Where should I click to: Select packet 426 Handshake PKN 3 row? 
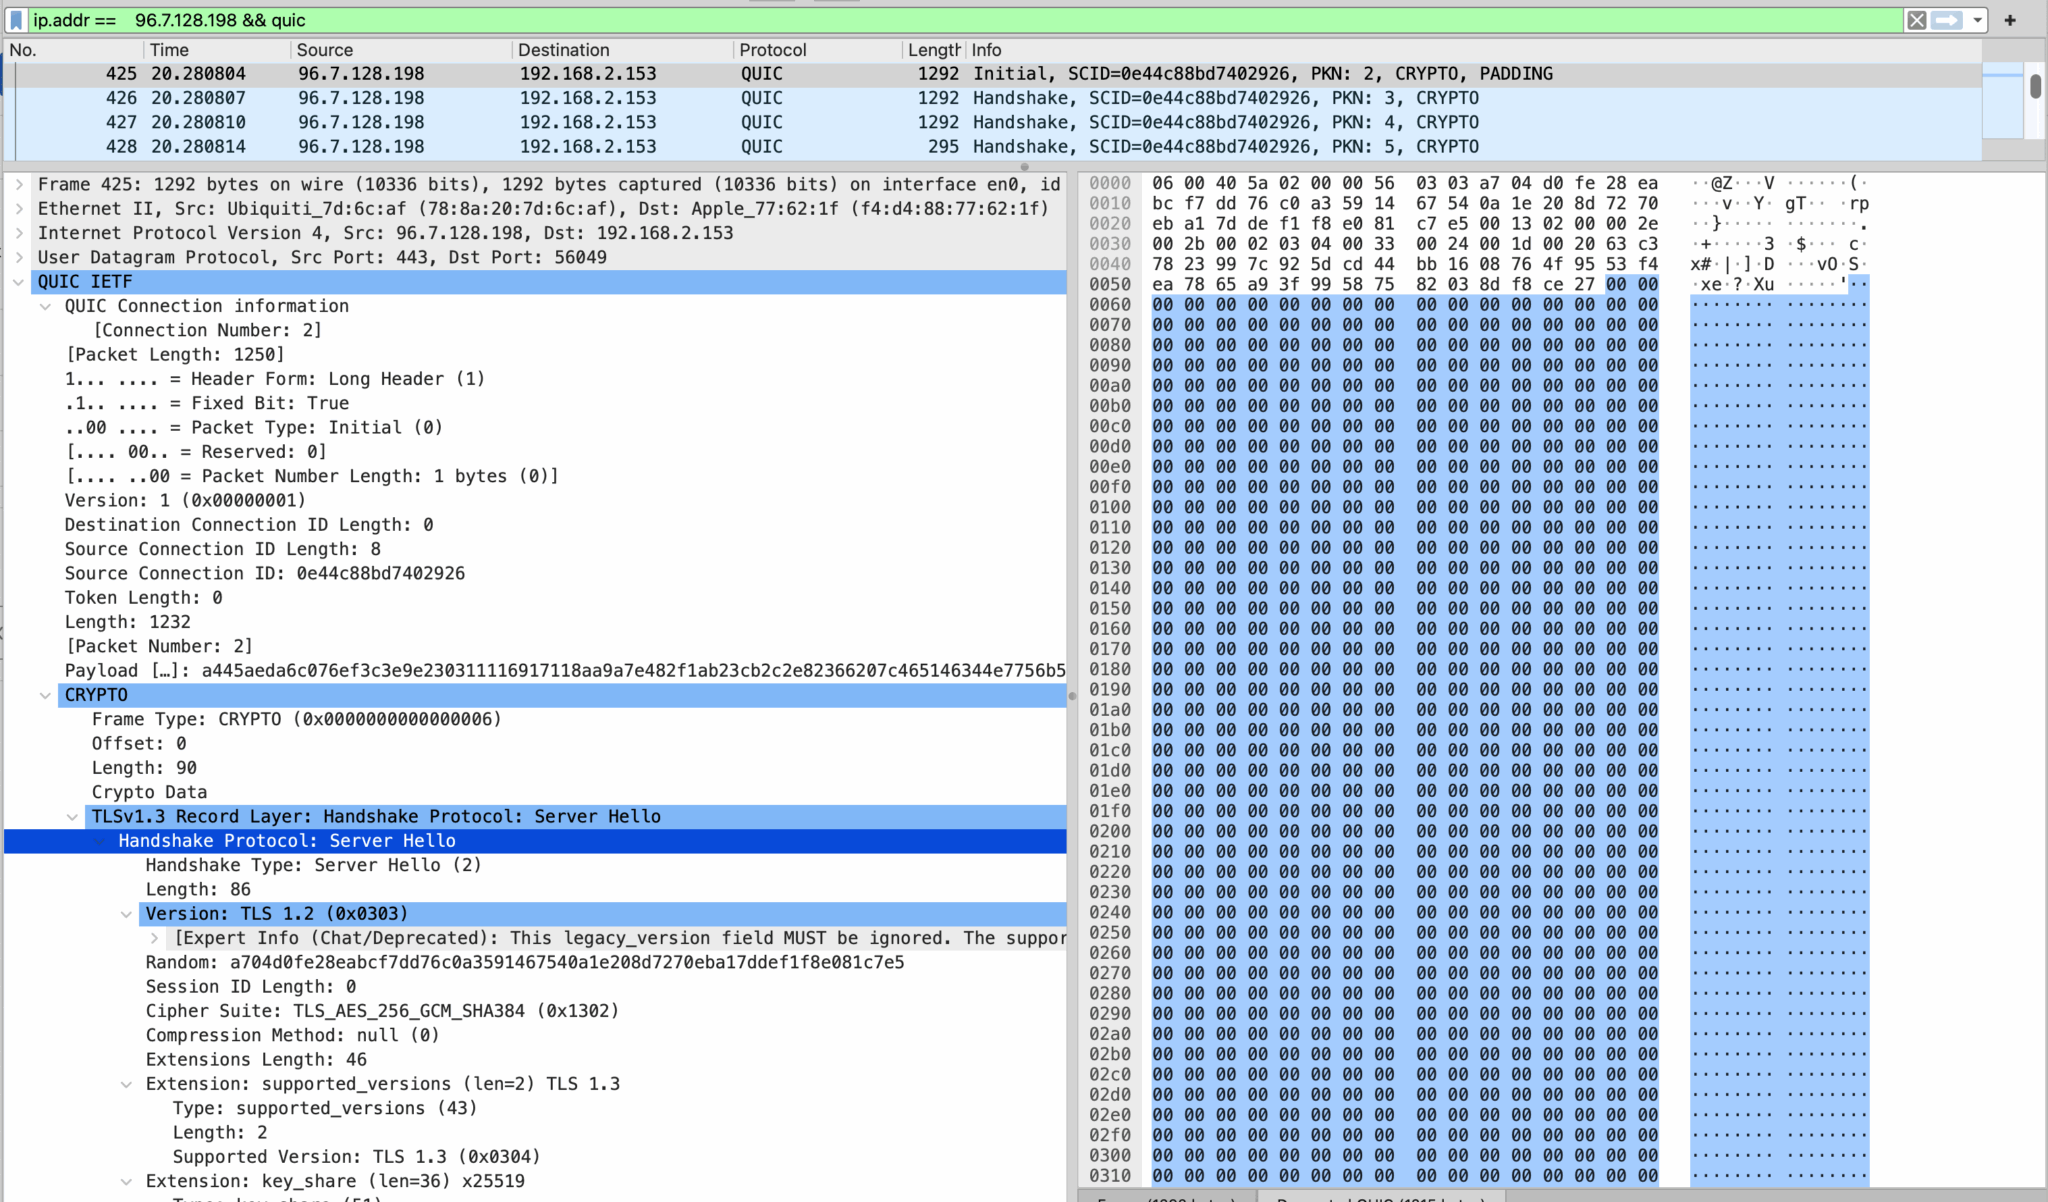[993, 98]
